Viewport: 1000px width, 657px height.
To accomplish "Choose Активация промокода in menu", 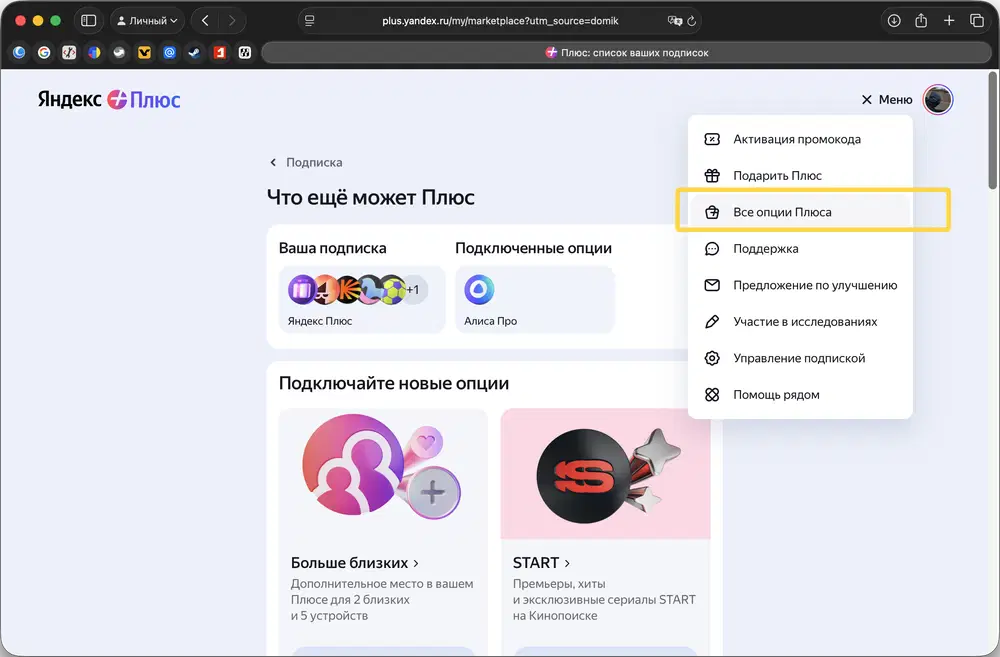I will 800,139.
